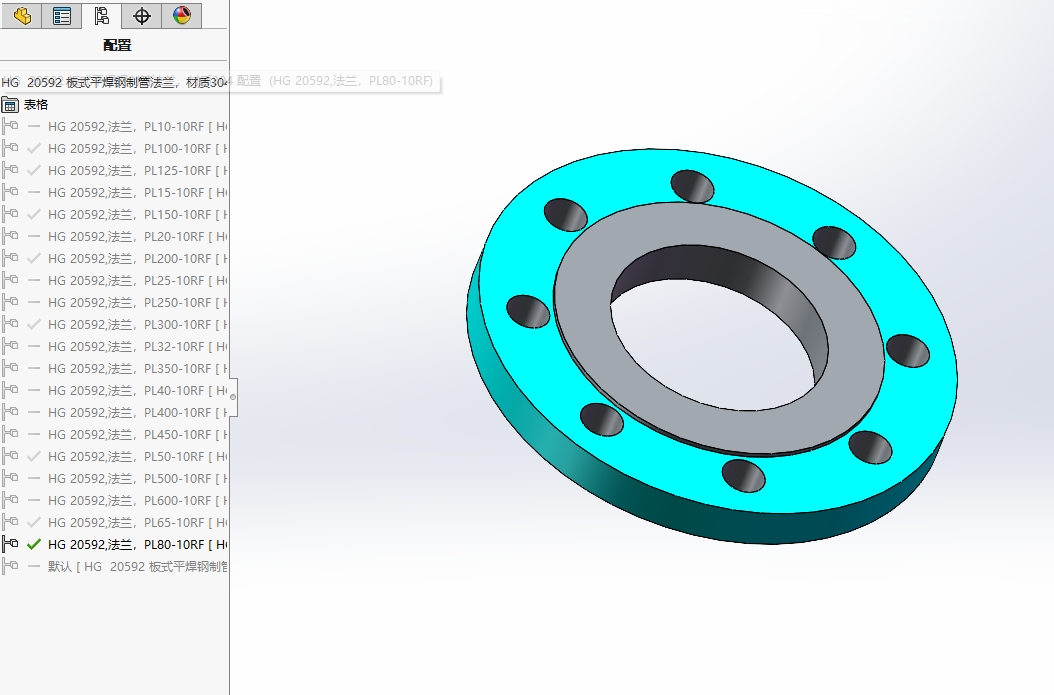
Task: Click the configuration icon of PL10-10RF
Action: click(10, 126)
